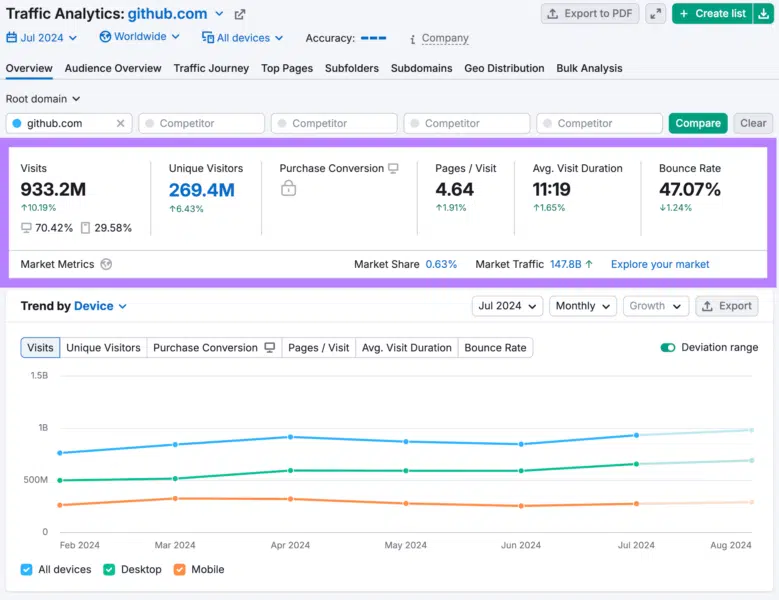Open the Jul 2024 date filter at top
Screen dimensions: 779x600
42,38
